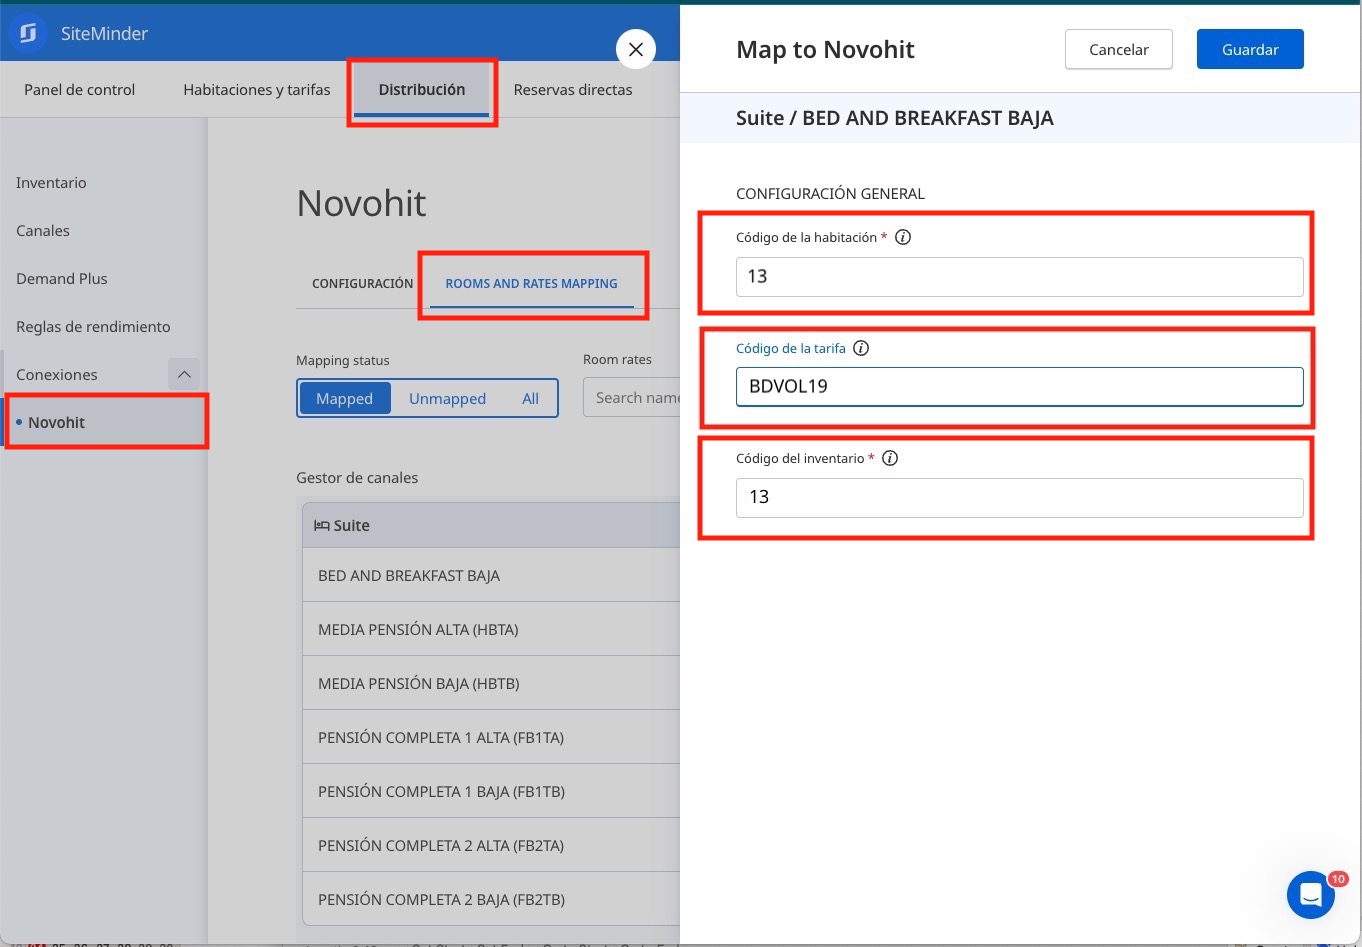
Task: Select the Unmapped filter
Action: 447,398
